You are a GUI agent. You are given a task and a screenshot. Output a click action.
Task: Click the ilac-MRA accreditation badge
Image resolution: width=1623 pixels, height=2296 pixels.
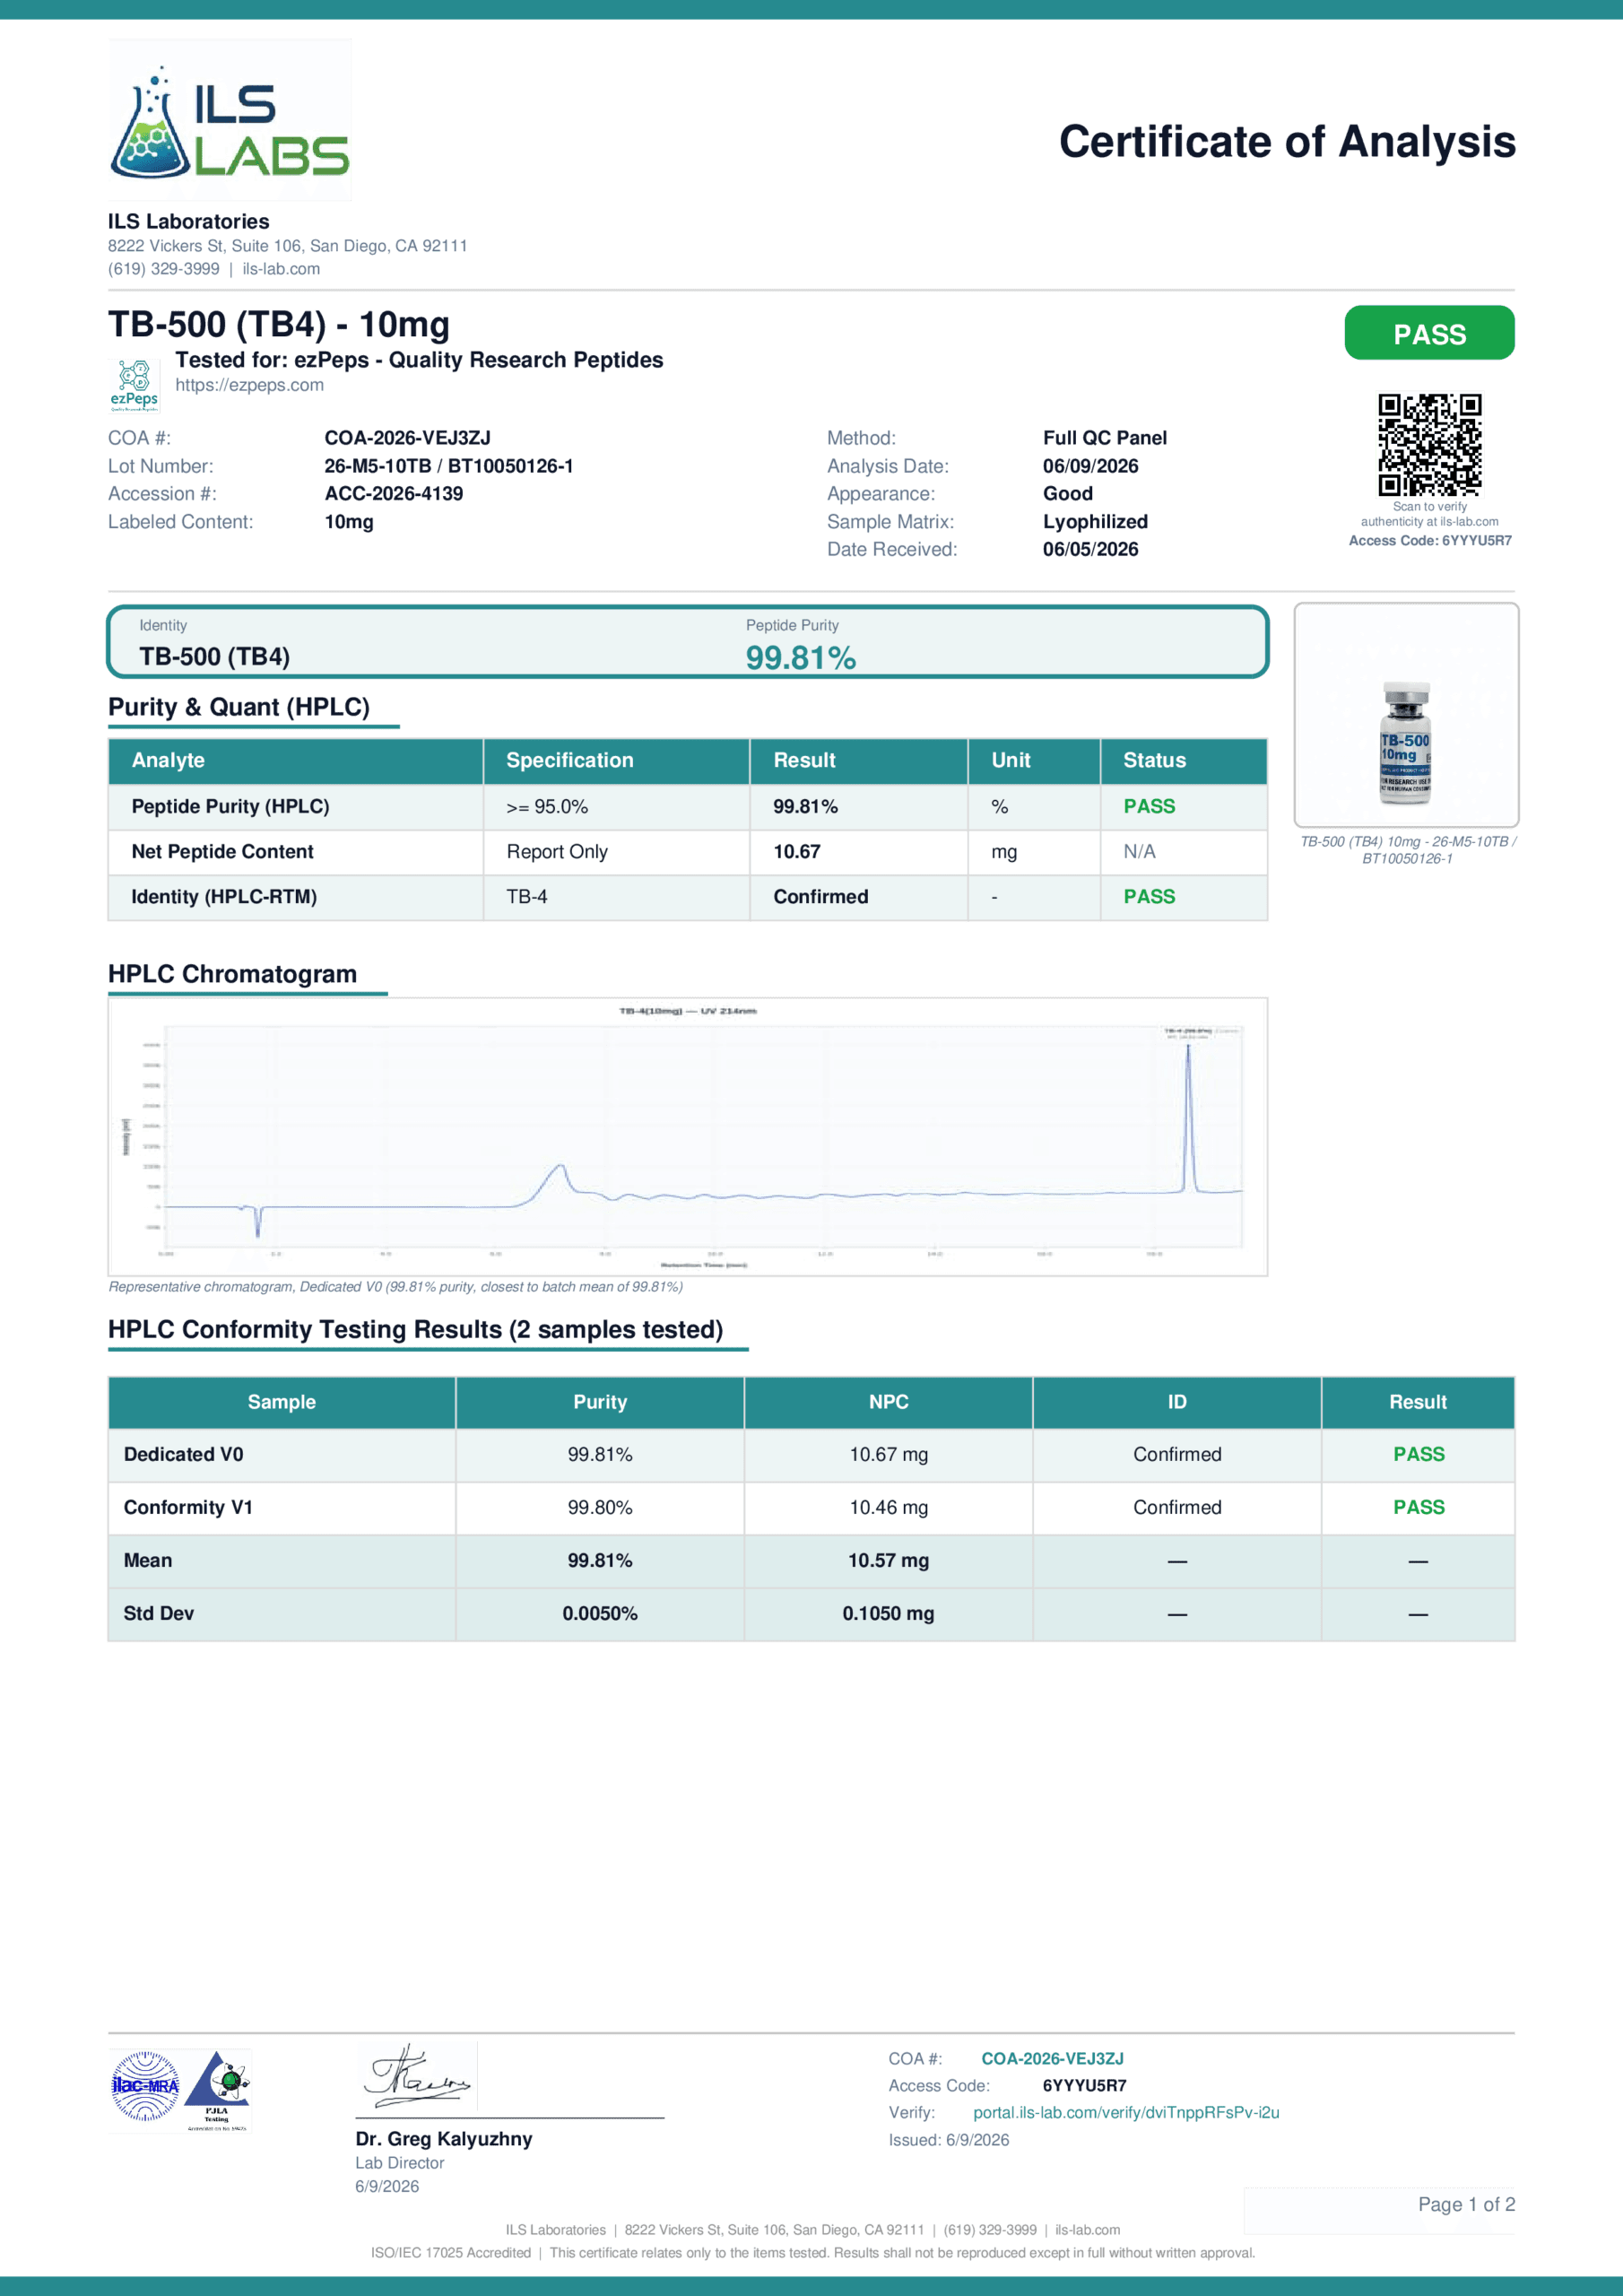(145, 2086)
